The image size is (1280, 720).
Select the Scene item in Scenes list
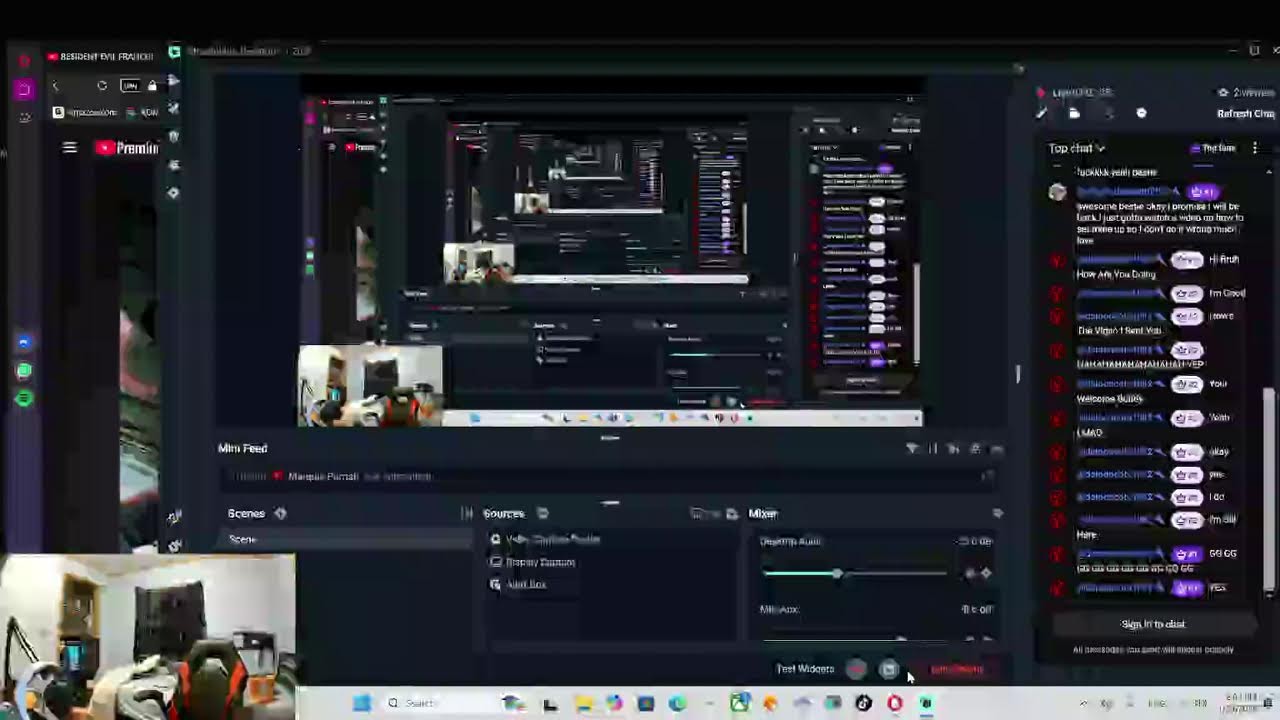tap(346, 540)
